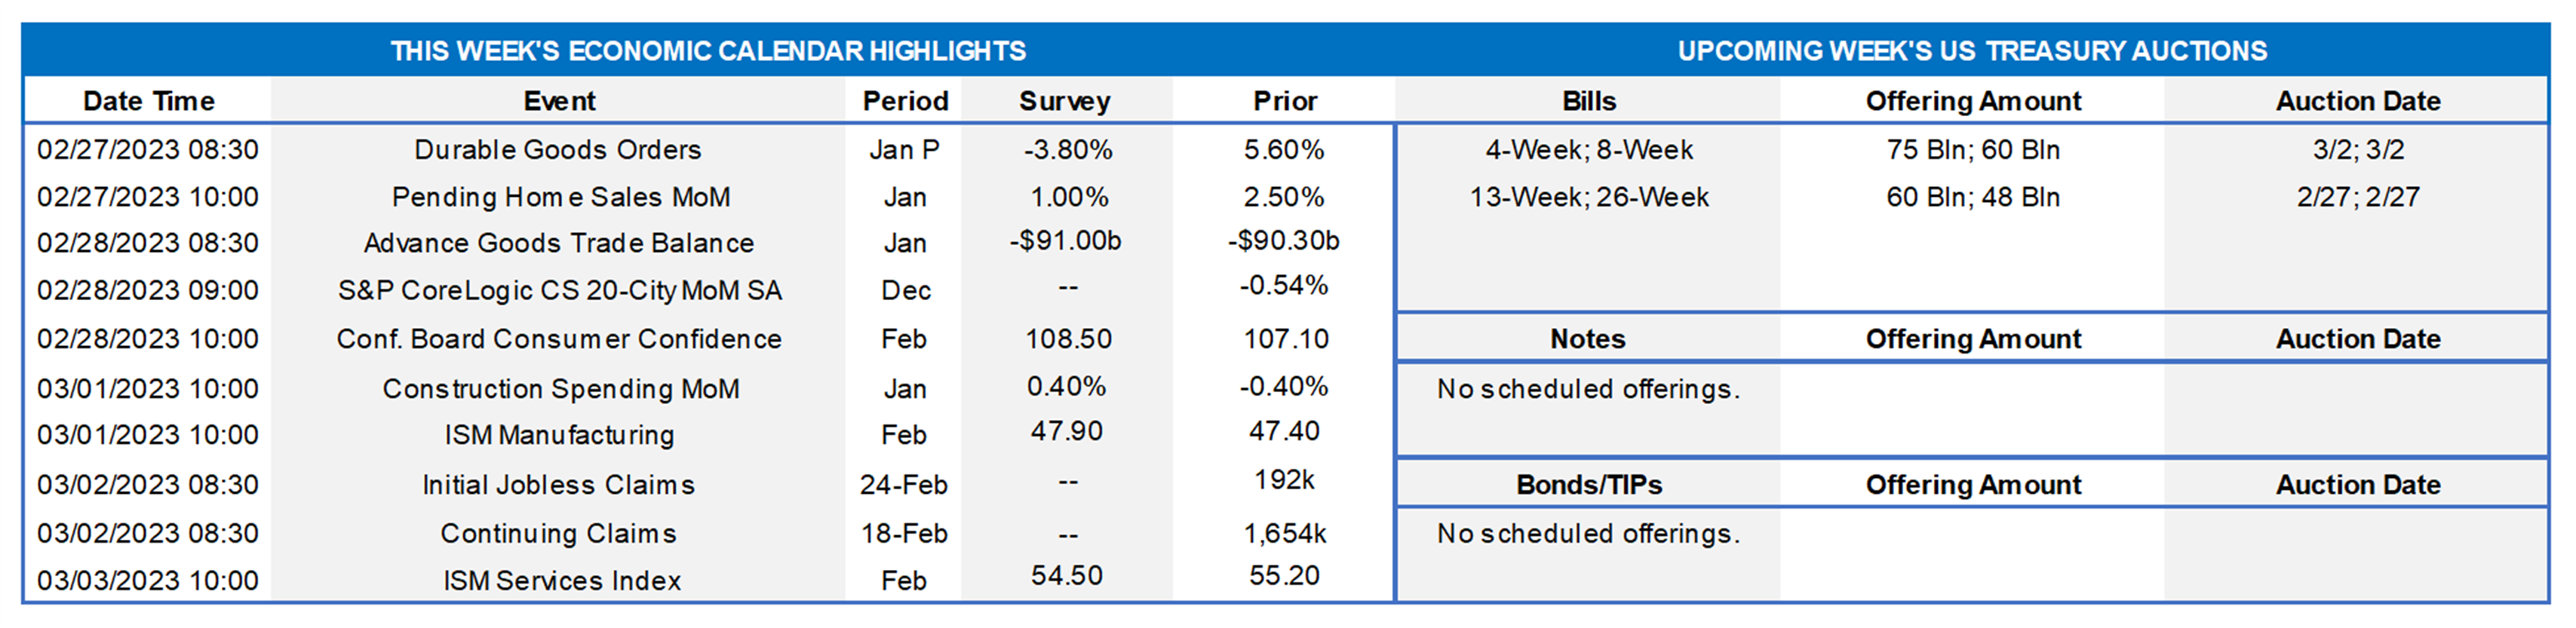Select S&P CoreLogic CS 20-City MoM SA

click(559, 290)
